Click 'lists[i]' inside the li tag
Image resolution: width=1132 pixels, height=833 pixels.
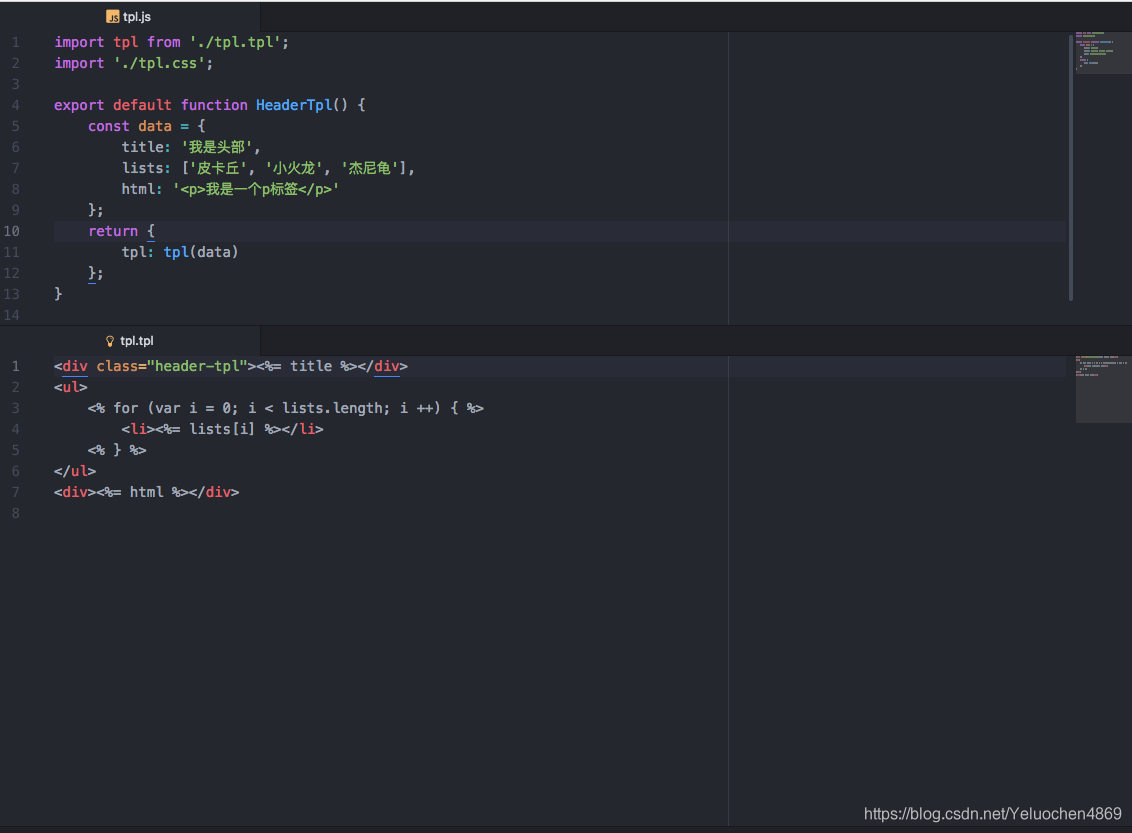coord(222,429)
